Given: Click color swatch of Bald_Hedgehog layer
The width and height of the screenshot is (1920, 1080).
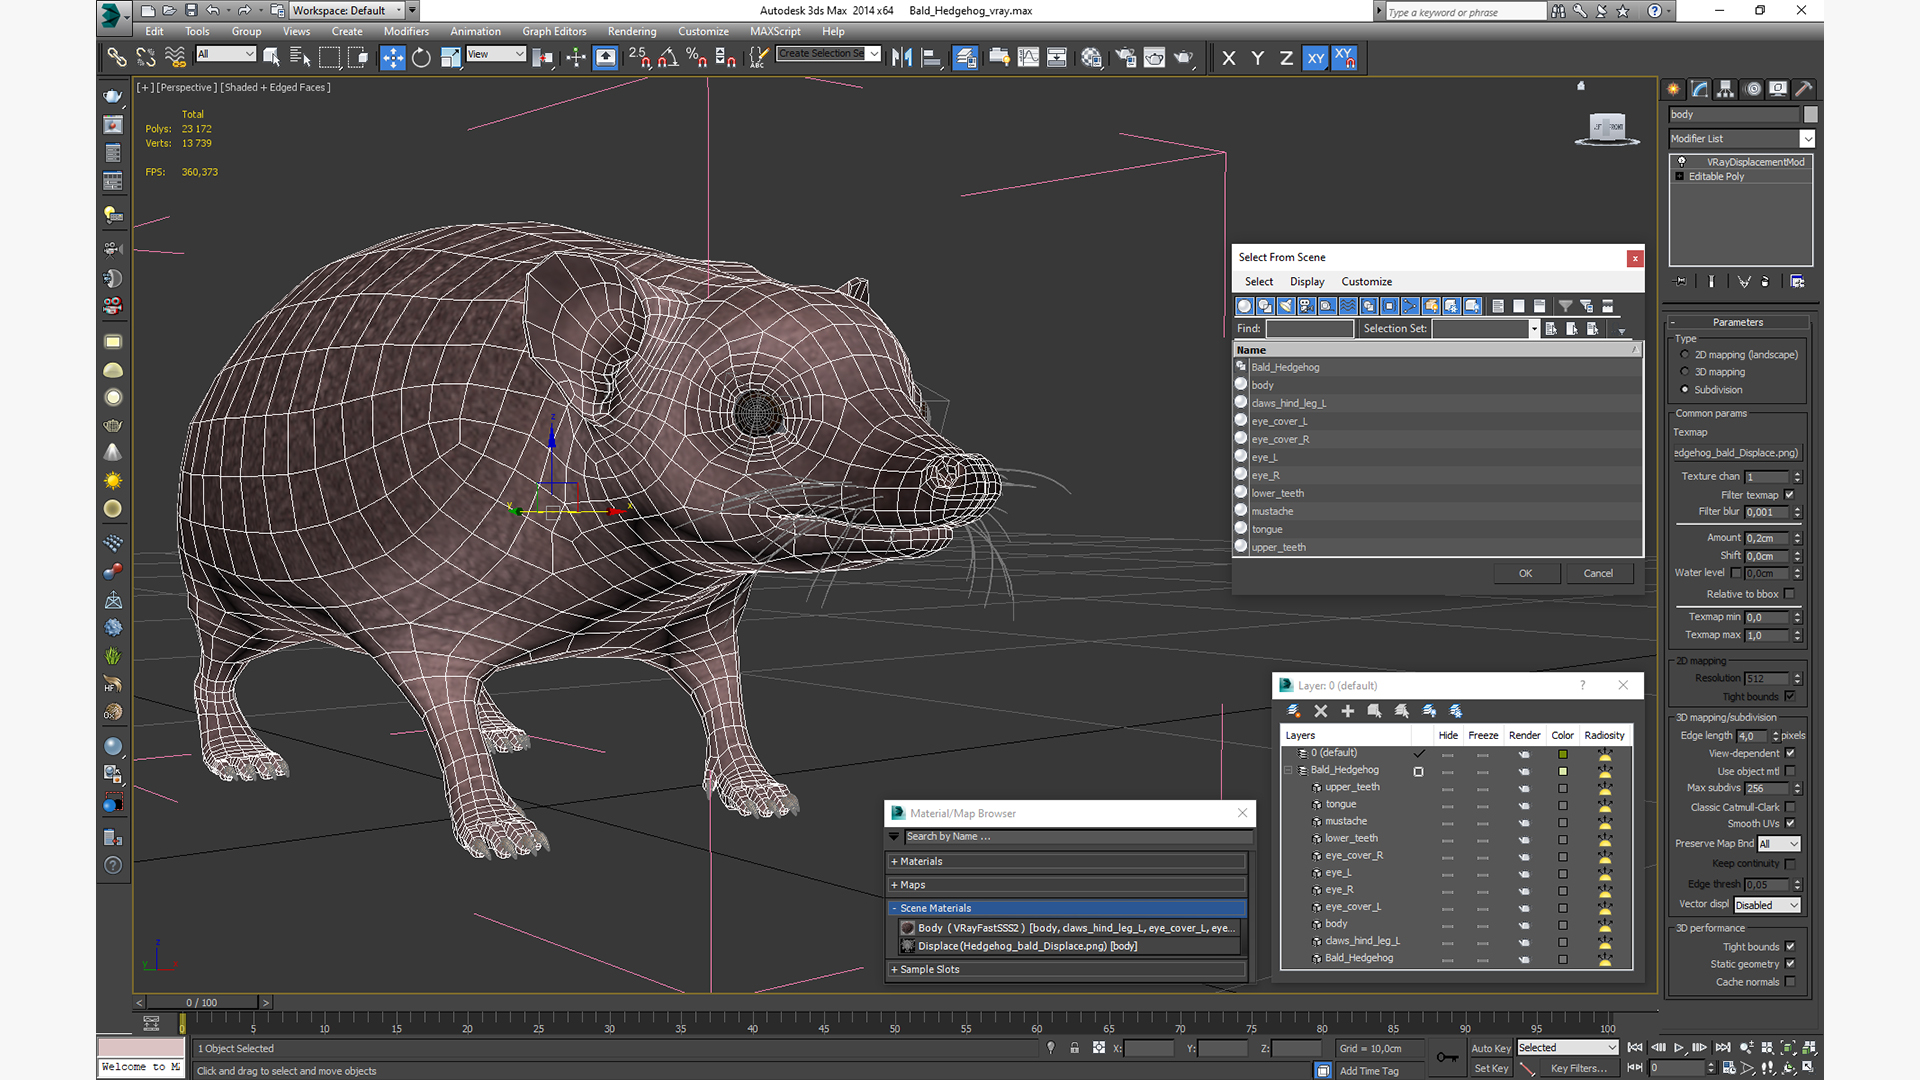Looking at the screenshot, I should click(x=1563, y=771).
